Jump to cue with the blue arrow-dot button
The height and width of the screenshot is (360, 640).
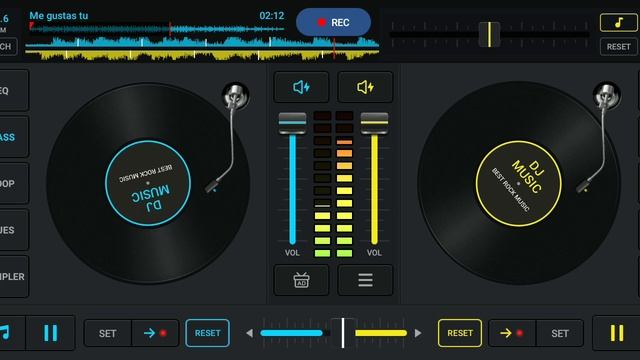(155, 333)
